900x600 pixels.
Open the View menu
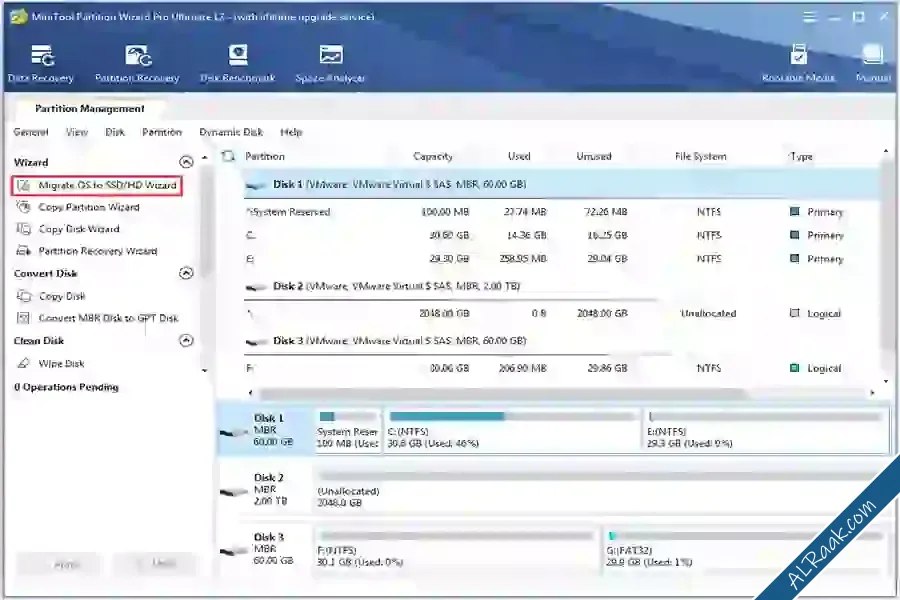(x=77, y=132)
